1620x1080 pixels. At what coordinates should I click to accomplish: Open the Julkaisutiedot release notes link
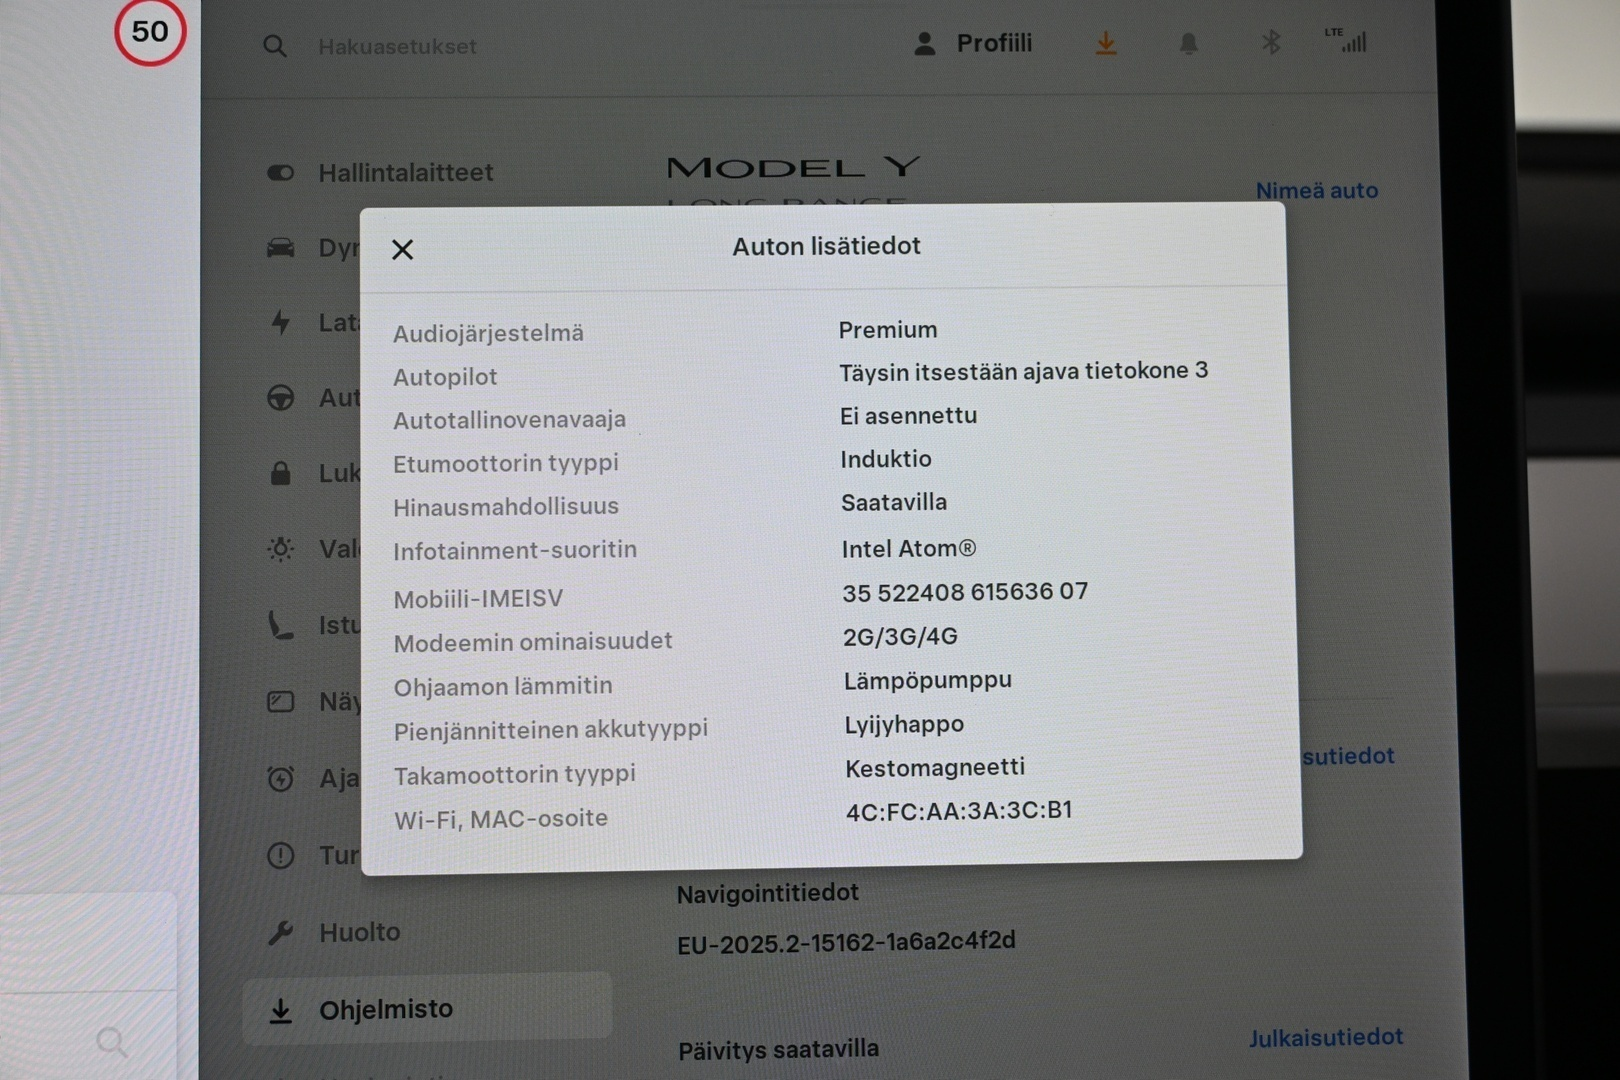pos(1325,1038)
